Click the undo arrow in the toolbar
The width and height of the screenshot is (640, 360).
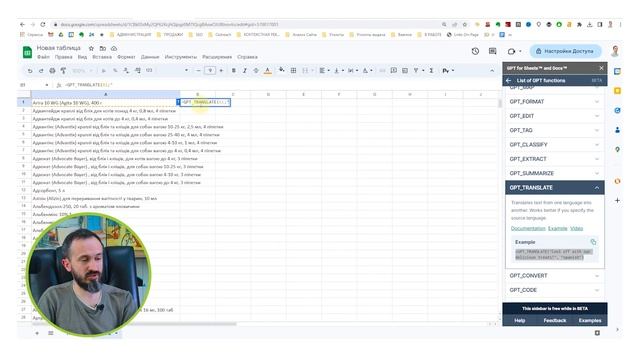point(30,71)
